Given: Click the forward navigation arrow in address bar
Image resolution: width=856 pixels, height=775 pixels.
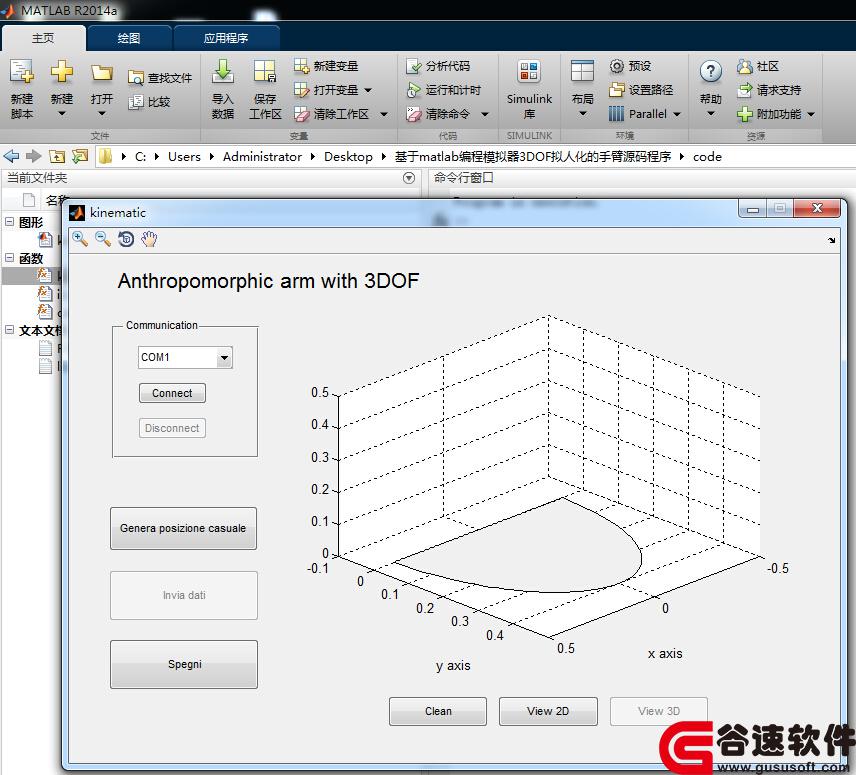Looking at the screenshot, I should (34, 157).
